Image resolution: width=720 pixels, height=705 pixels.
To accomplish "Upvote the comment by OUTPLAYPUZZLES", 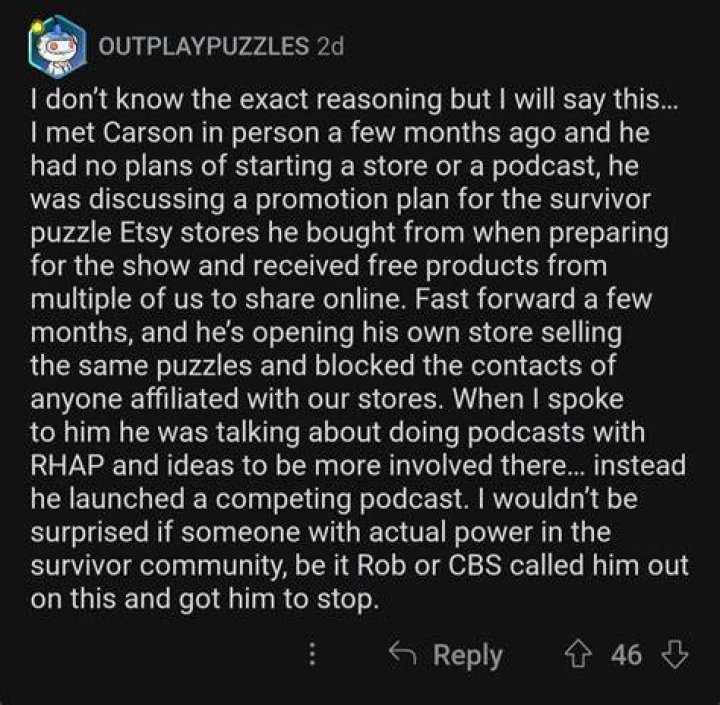I will click(578, 654).
